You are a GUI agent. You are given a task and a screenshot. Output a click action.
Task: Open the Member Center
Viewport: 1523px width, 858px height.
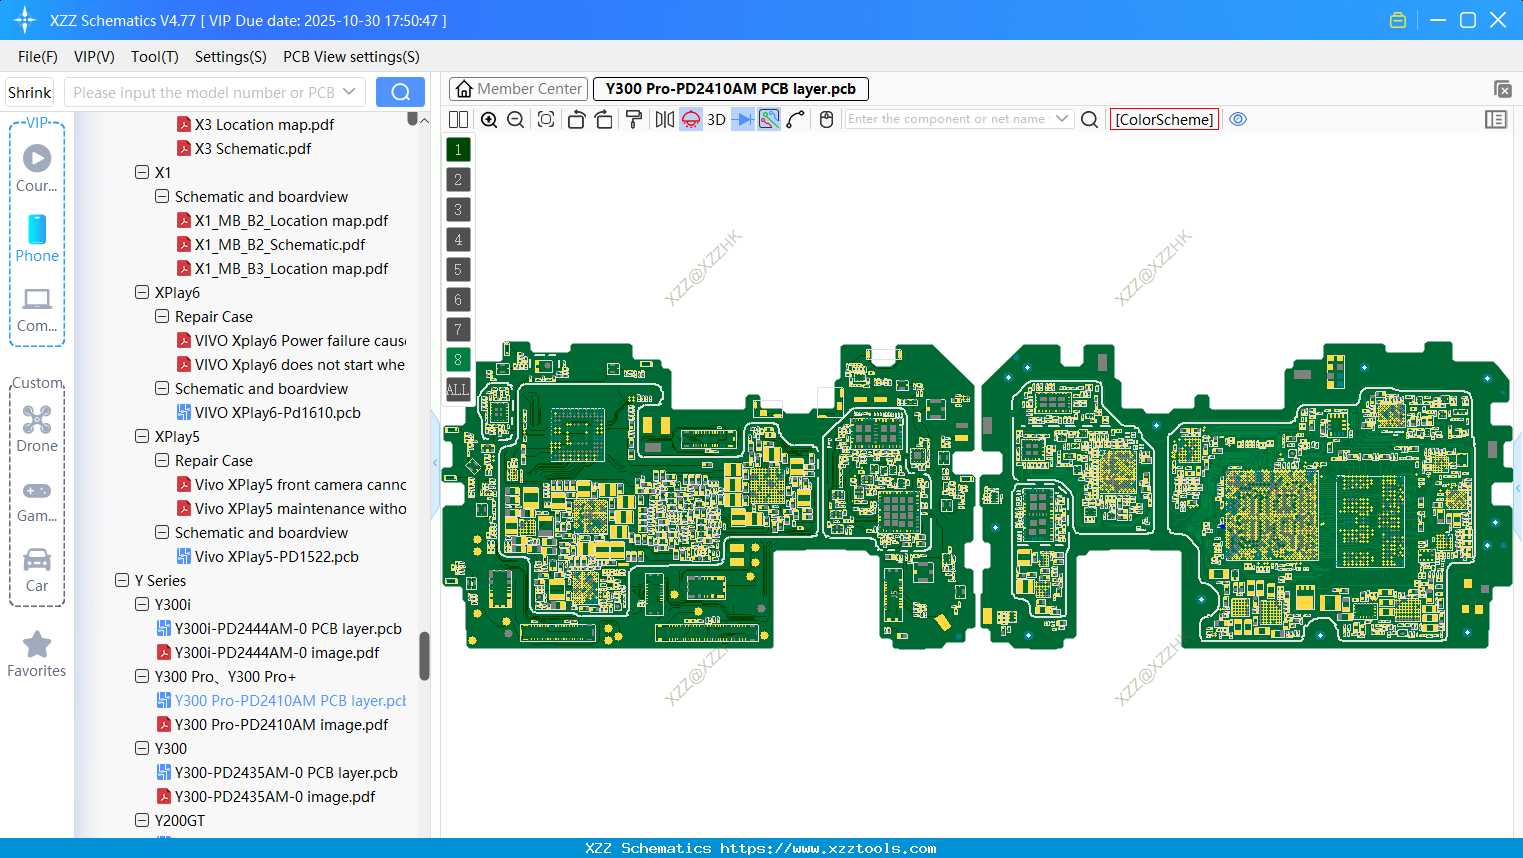point(517,88)
